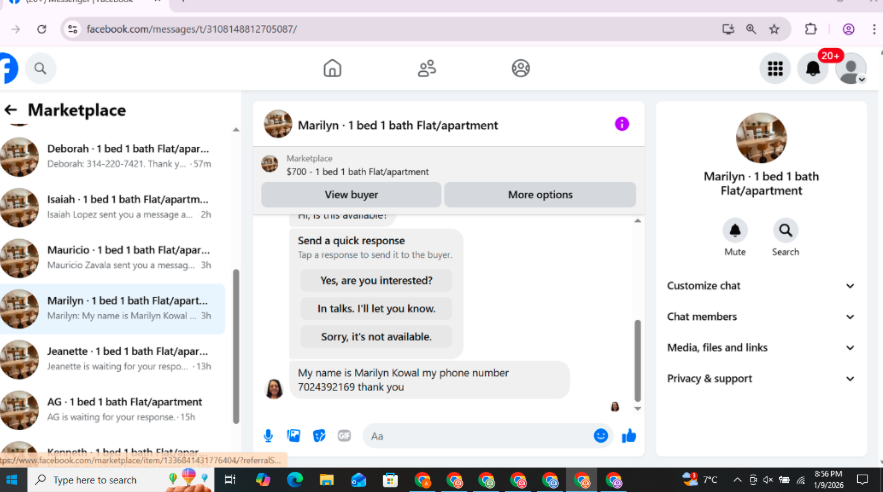
Task: Choose a sticker icon
Action: [319, 436]
